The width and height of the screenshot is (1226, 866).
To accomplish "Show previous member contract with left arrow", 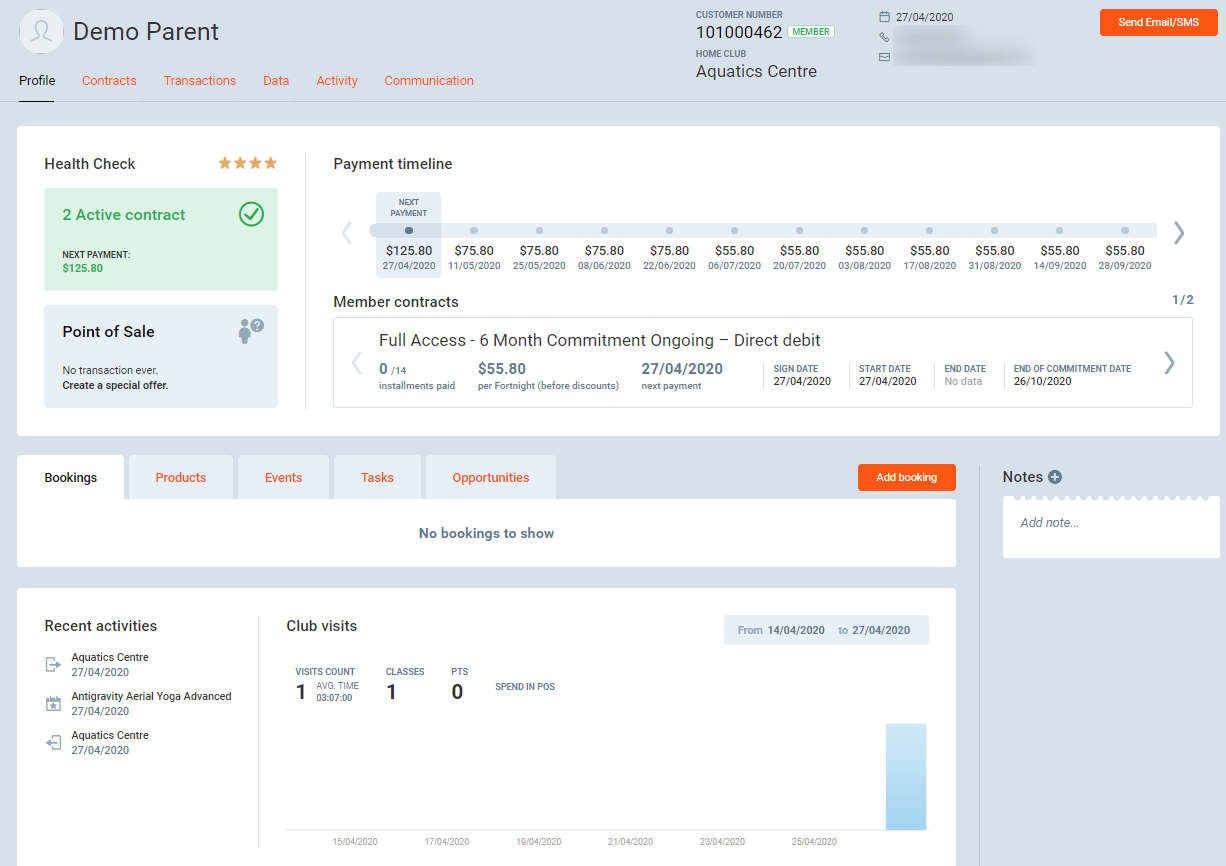I will tap(357, 363).
